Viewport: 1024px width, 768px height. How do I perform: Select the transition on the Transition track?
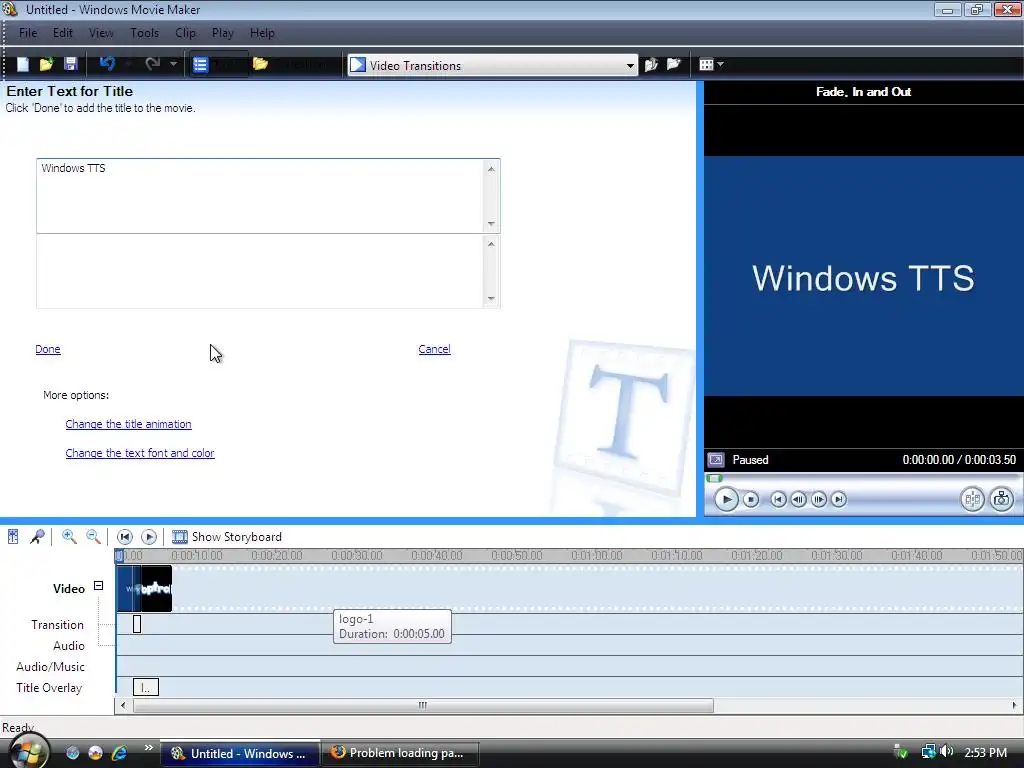pyautogui.click(x=137, y=624)
